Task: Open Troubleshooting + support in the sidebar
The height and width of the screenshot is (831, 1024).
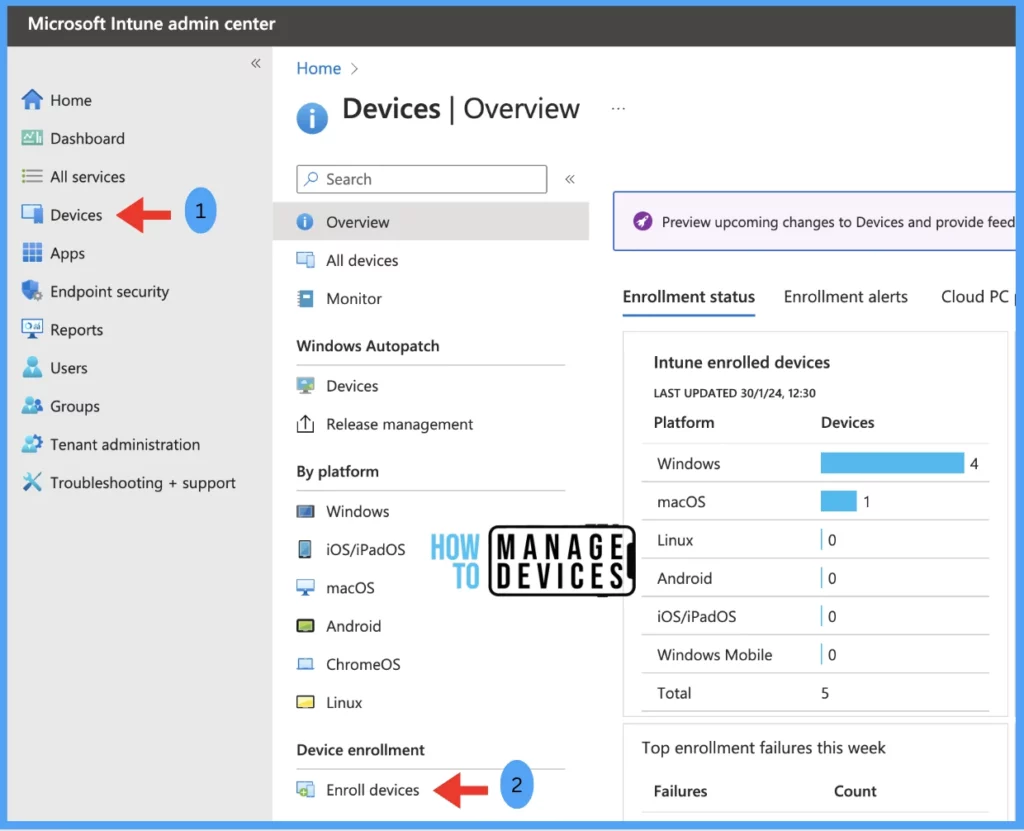Action: click(x=142, y=483)
